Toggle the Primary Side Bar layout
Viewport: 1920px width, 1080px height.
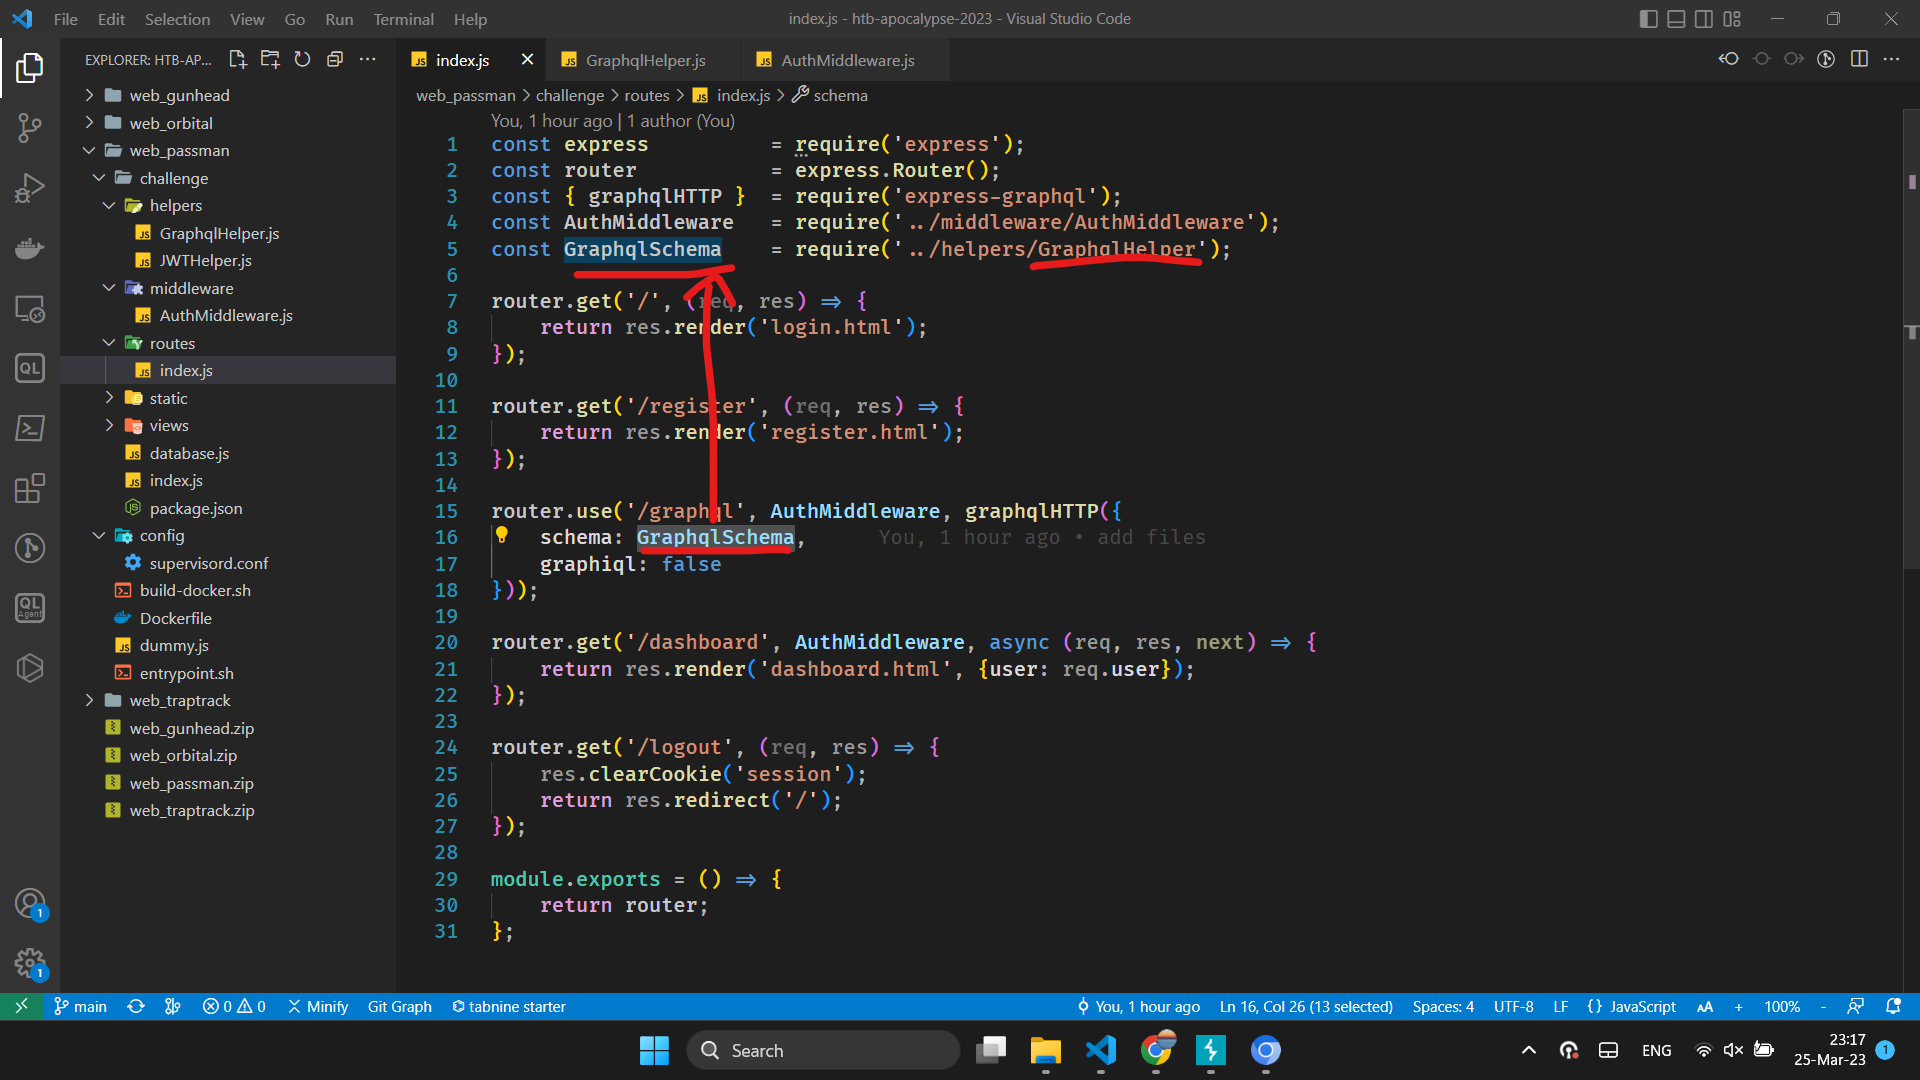pos(1649,19)
